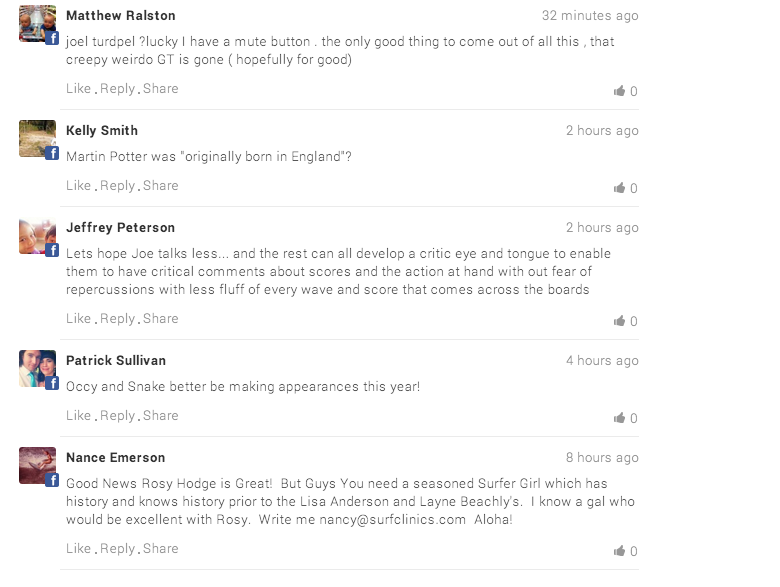Open Patrick Sullivan's avatar thumbnail
780x587 pixels.
click(x=37, y=369)
